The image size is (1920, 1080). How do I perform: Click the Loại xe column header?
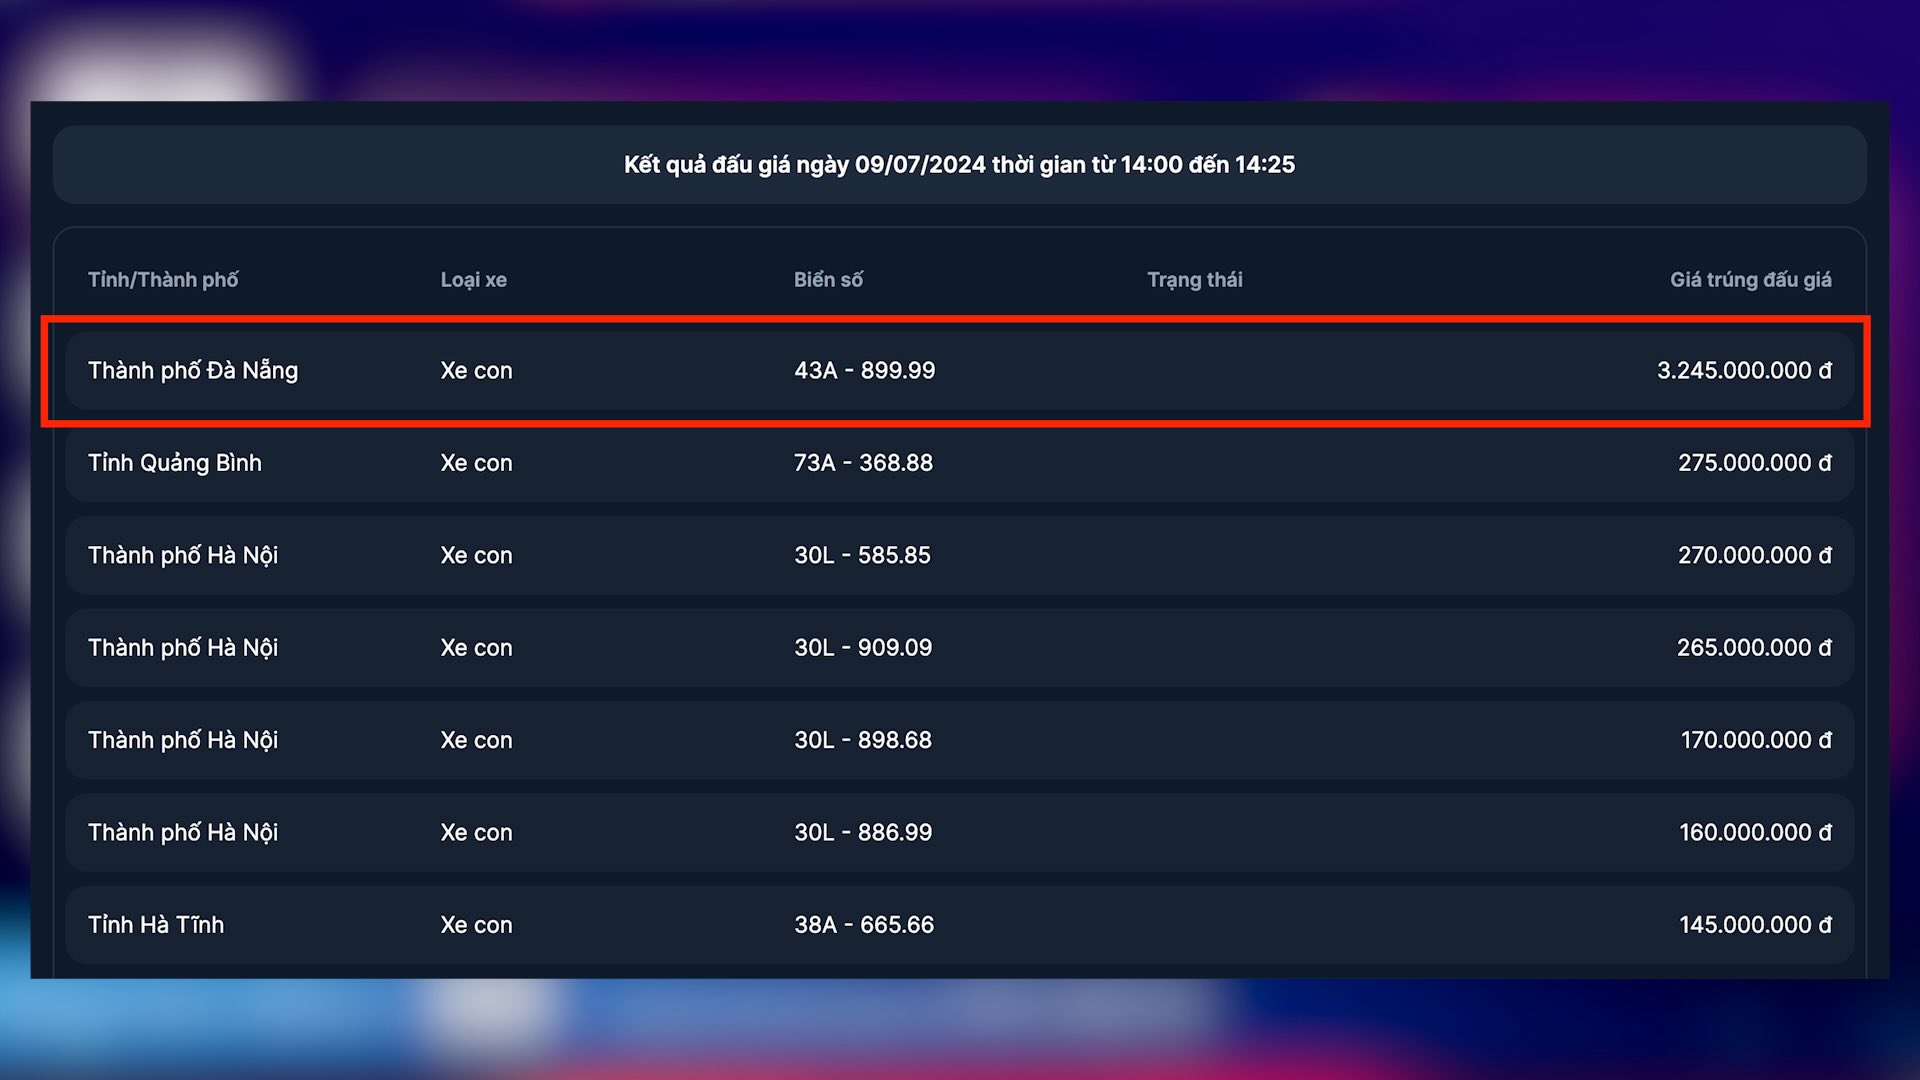473,280
